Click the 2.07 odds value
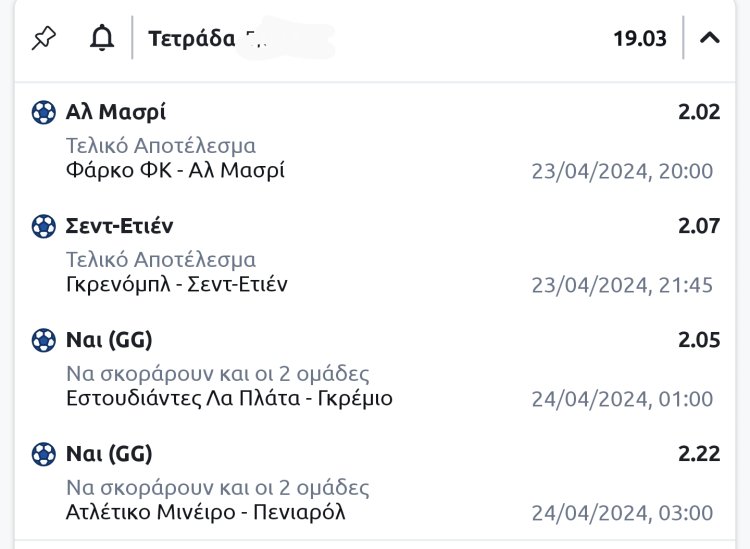Image resolution: width=750 pixels, height=549 pixels. point(698,227)
